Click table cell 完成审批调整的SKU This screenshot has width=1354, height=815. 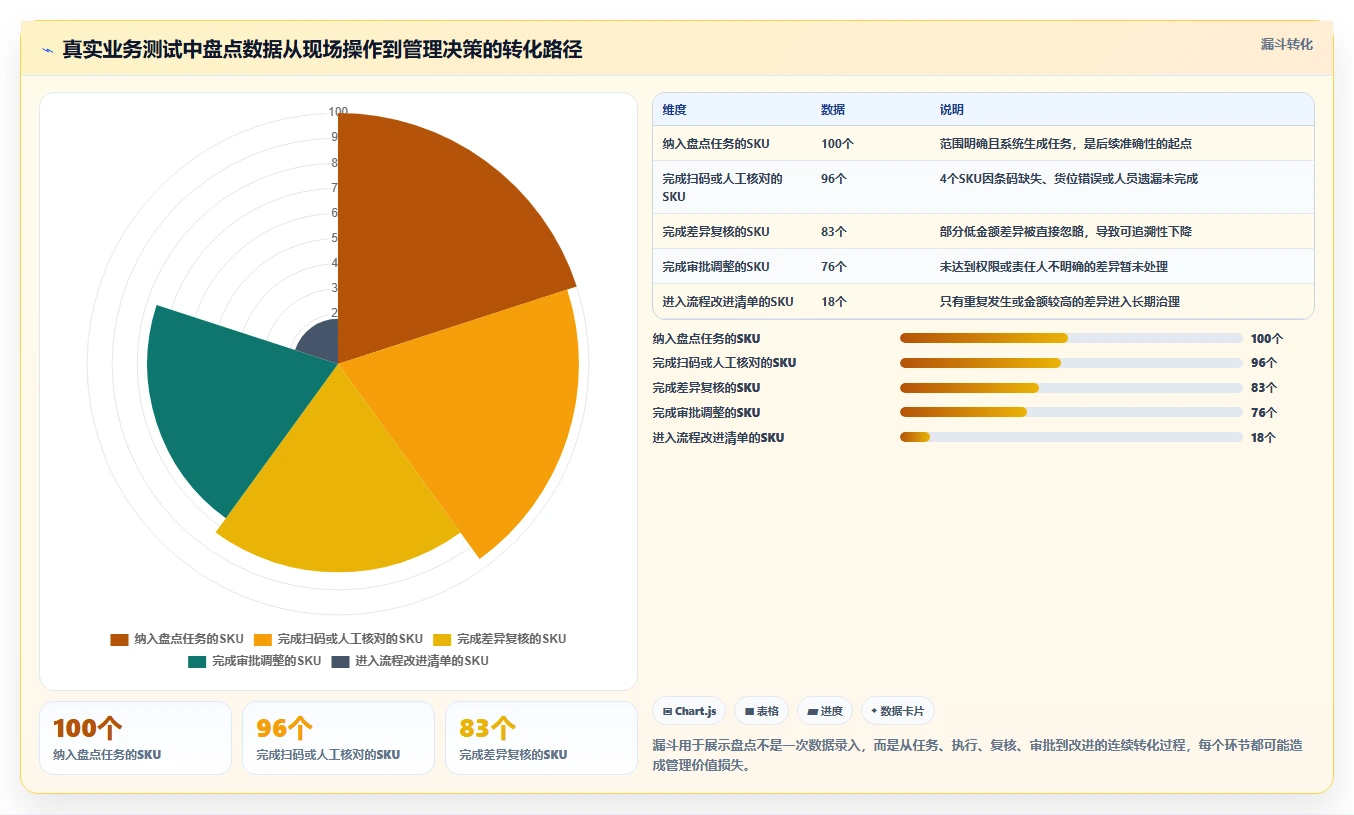coord(716,267)
